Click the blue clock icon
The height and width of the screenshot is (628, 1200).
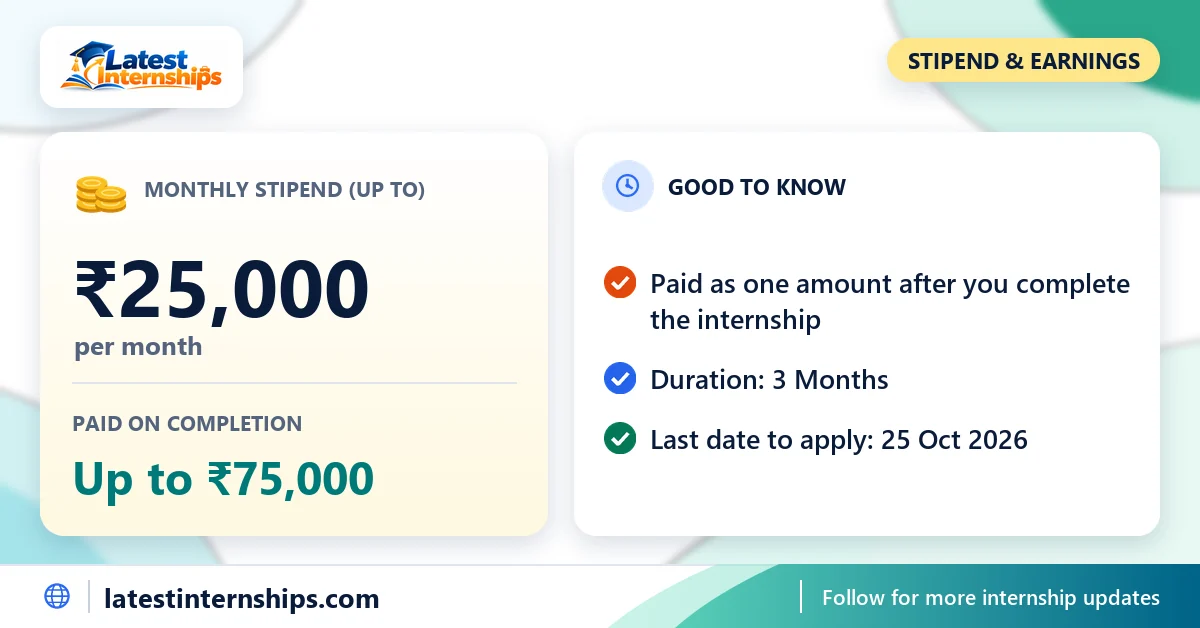627,186
